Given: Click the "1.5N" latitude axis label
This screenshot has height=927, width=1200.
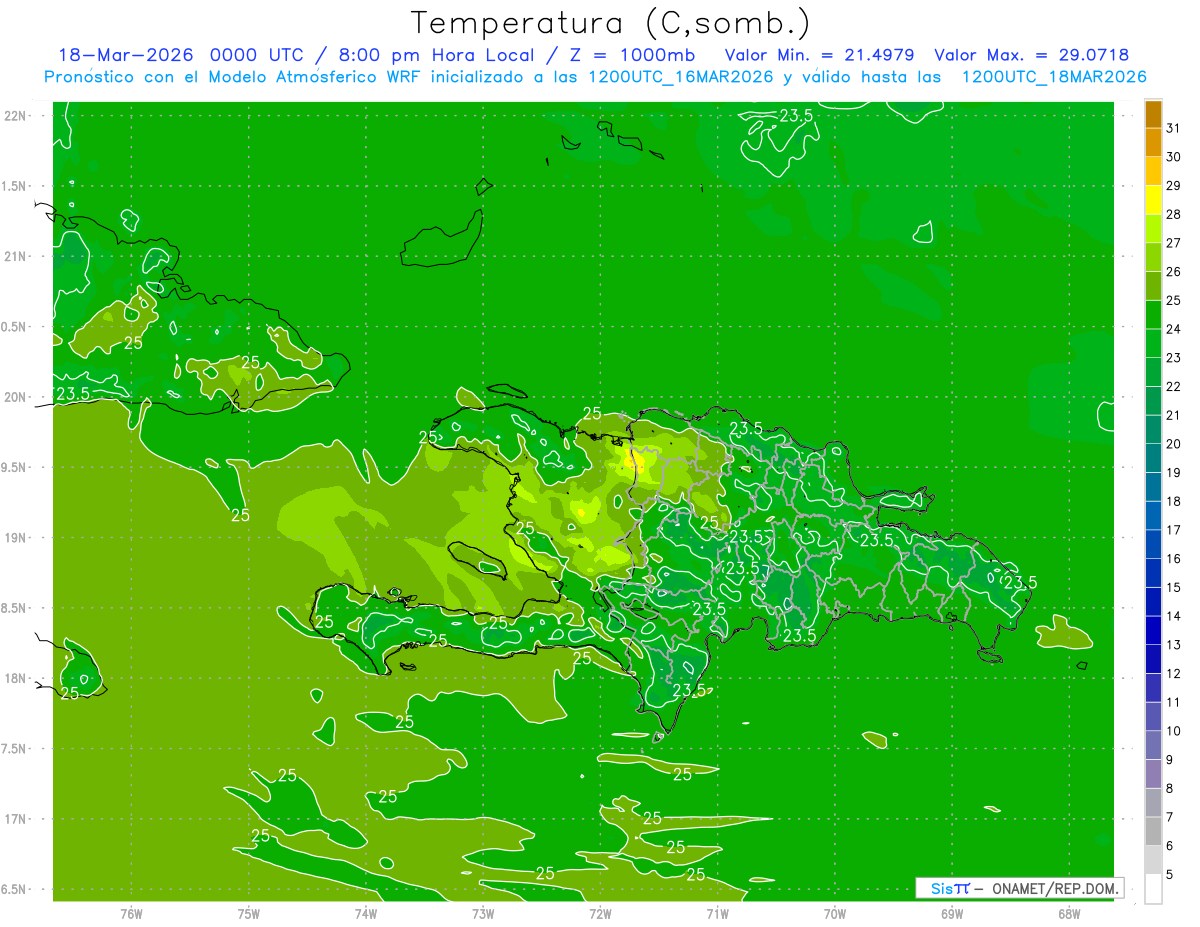Looking at the screenshot, I should (15, 186).
